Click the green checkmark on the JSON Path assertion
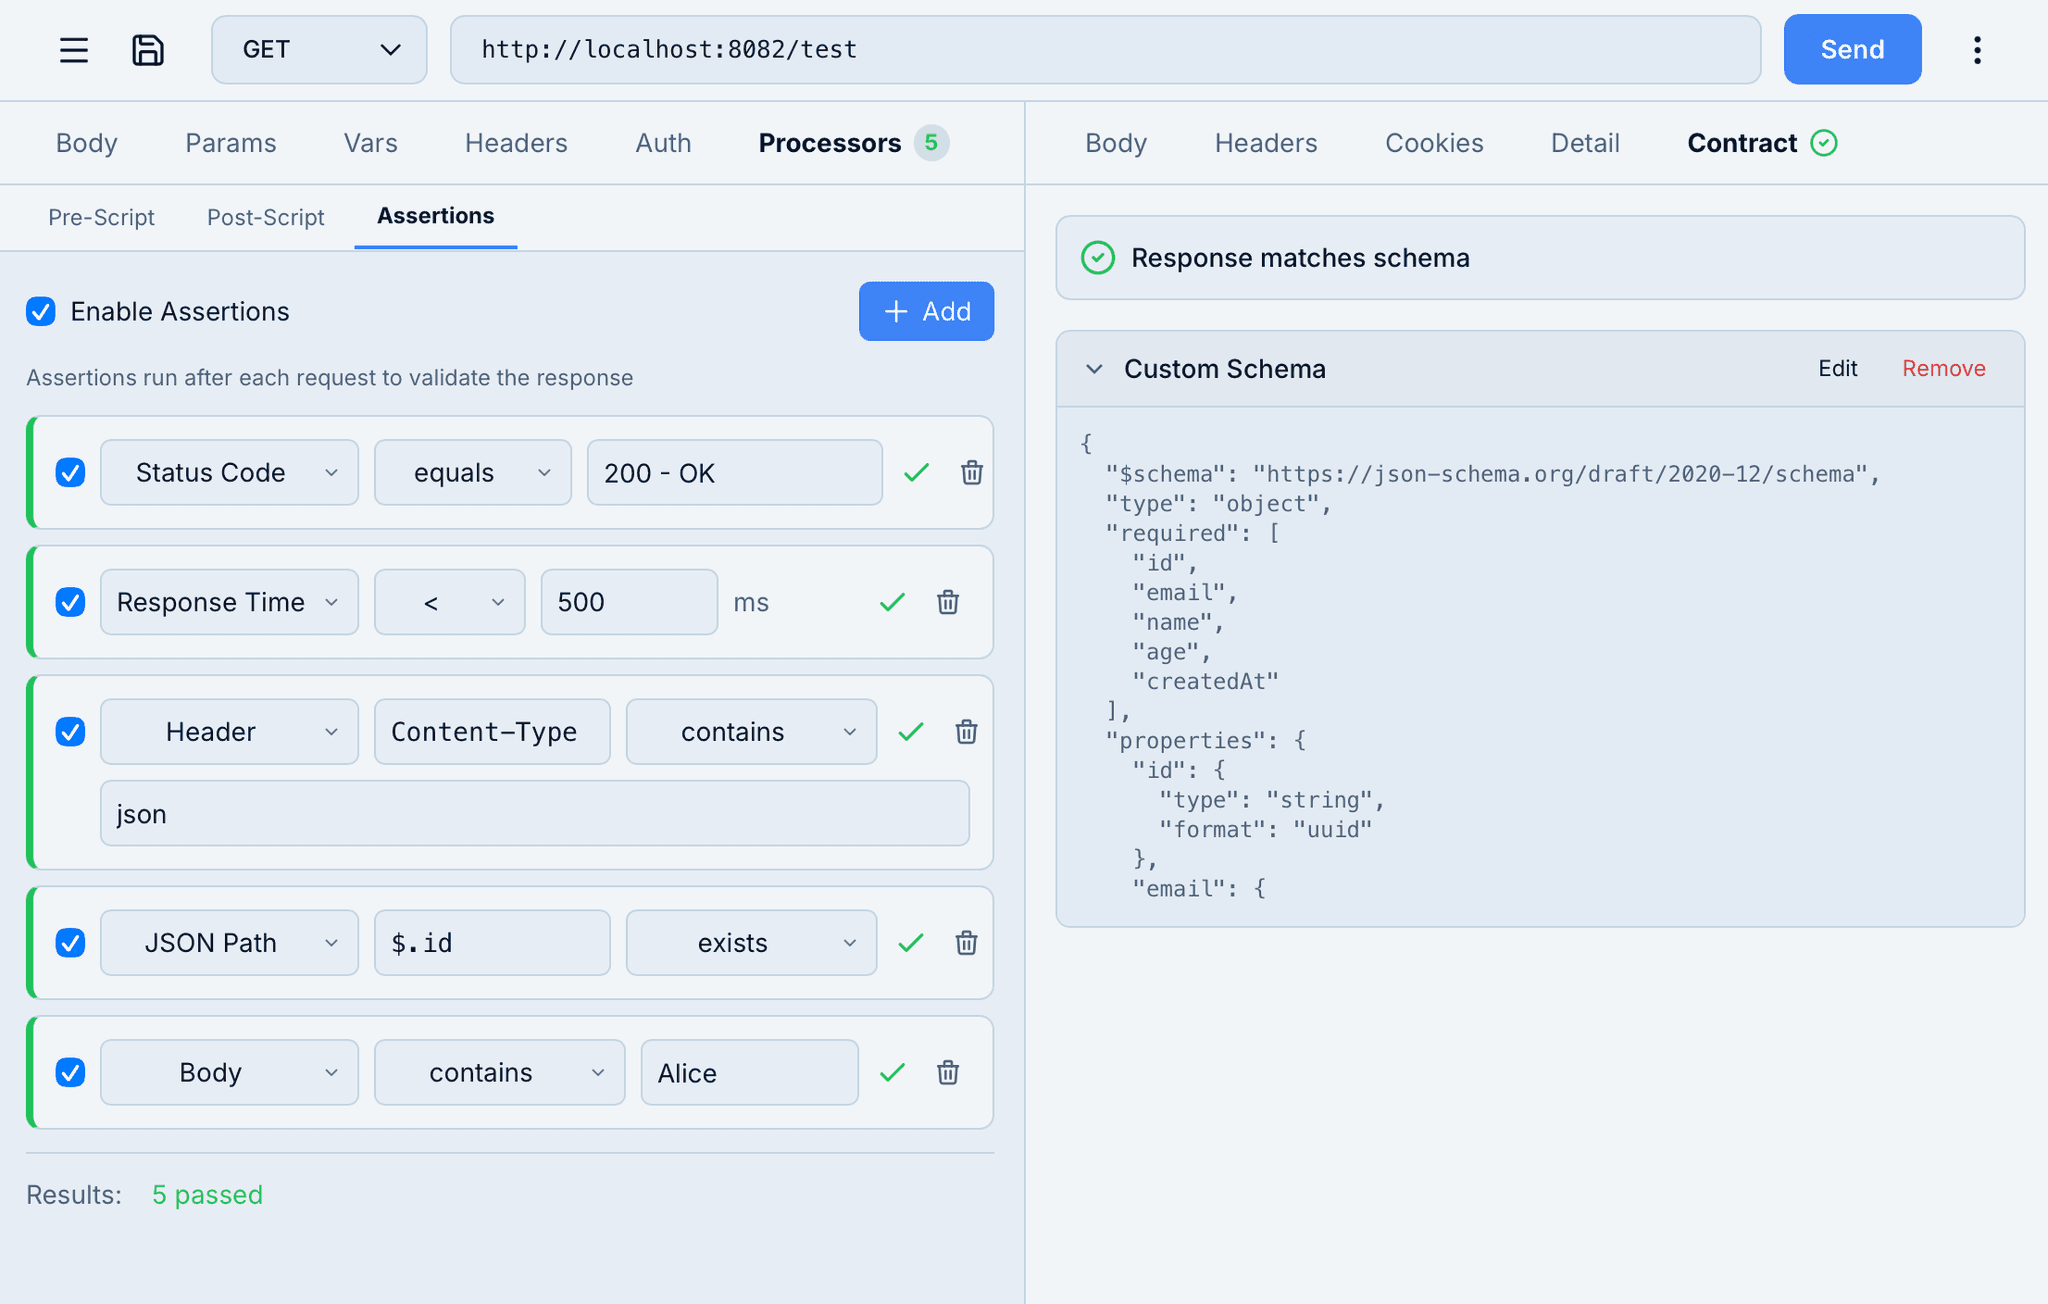The height and width of the screenshot is (1304, 2048). 910,942
